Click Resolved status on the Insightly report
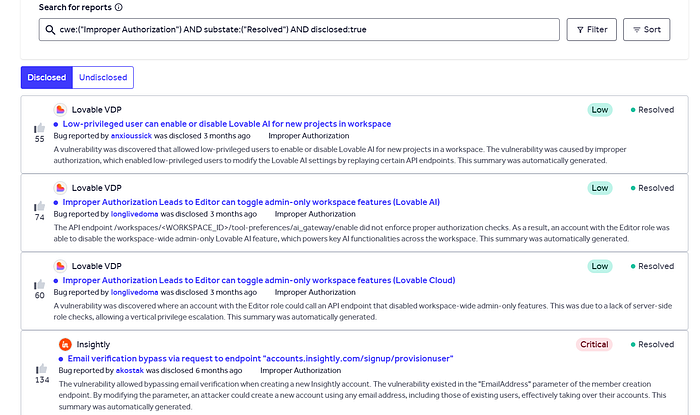The image size is (700, 415). 652,344
